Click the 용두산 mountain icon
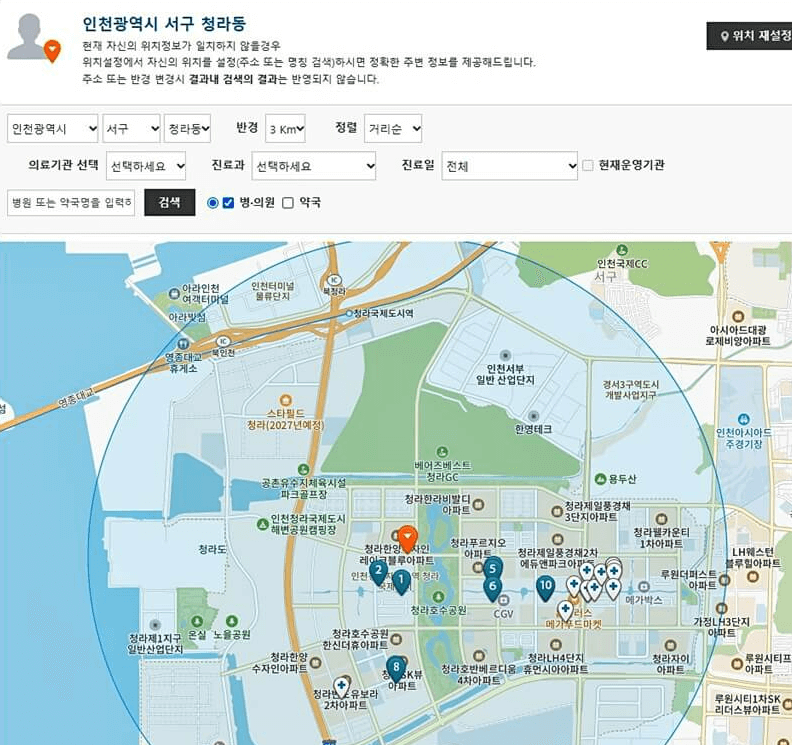This screenshot has height=745, width=792. (600, 478)
